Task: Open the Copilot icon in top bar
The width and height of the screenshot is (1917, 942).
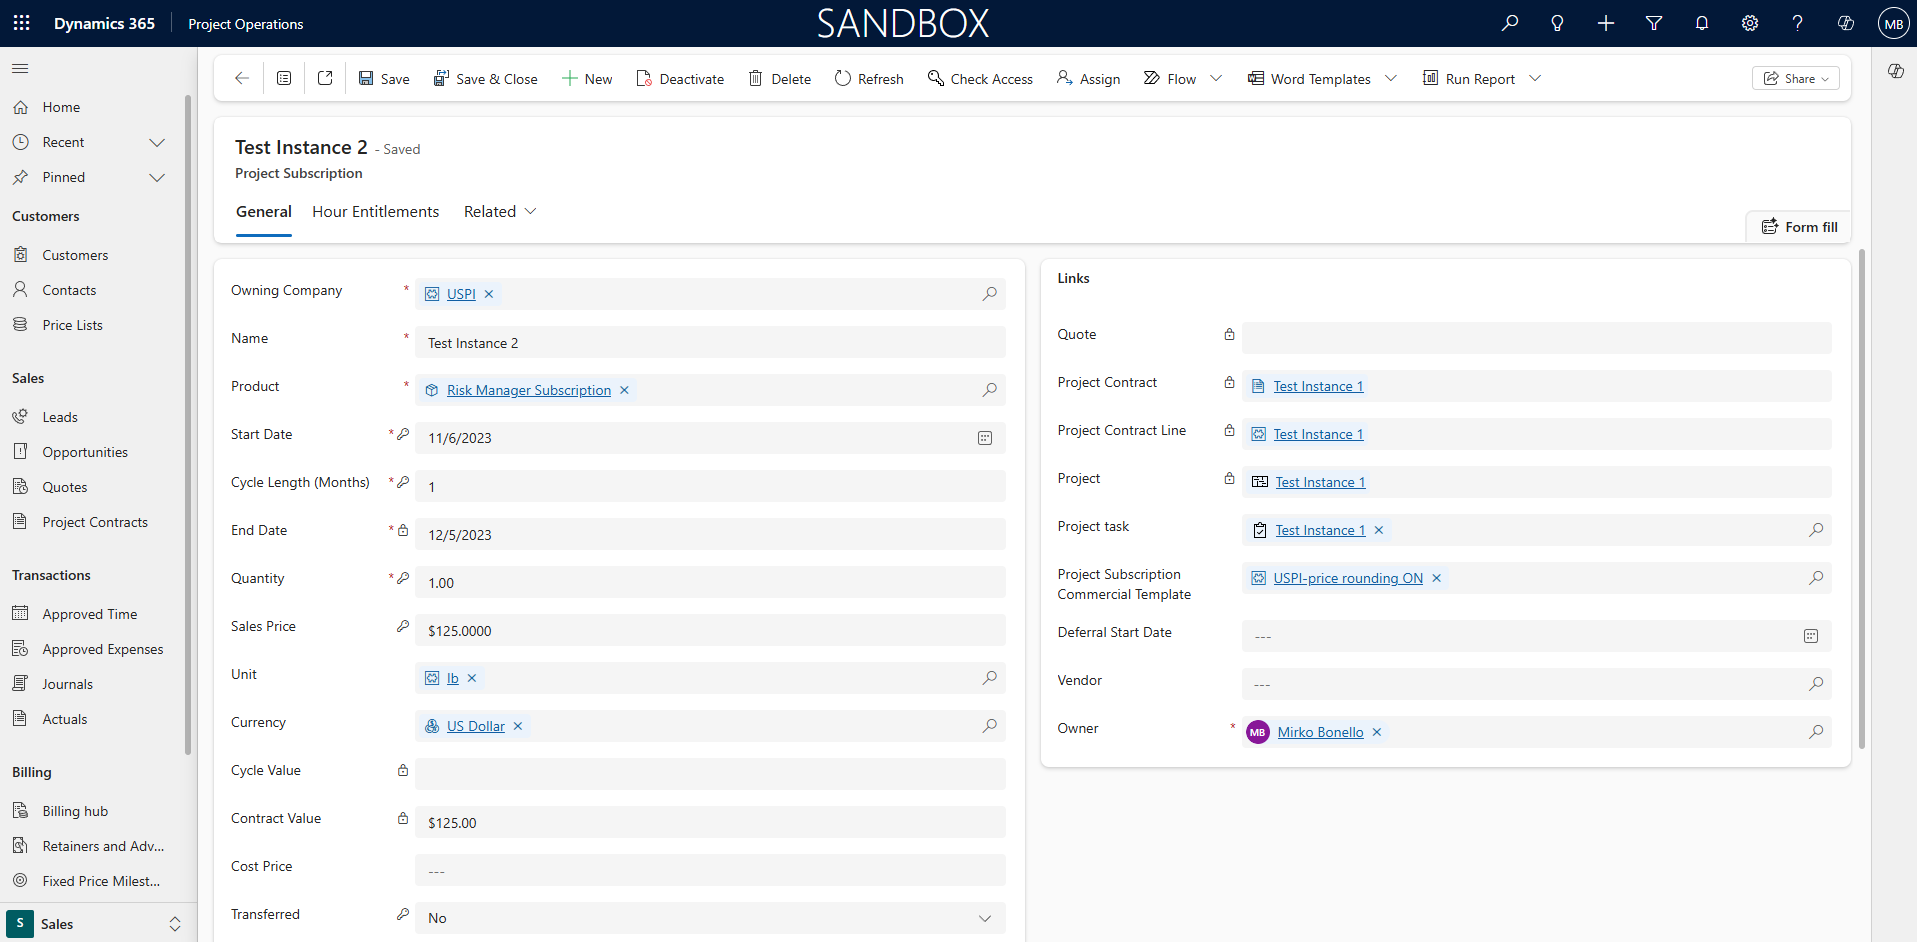Action: click(1846, 23)
